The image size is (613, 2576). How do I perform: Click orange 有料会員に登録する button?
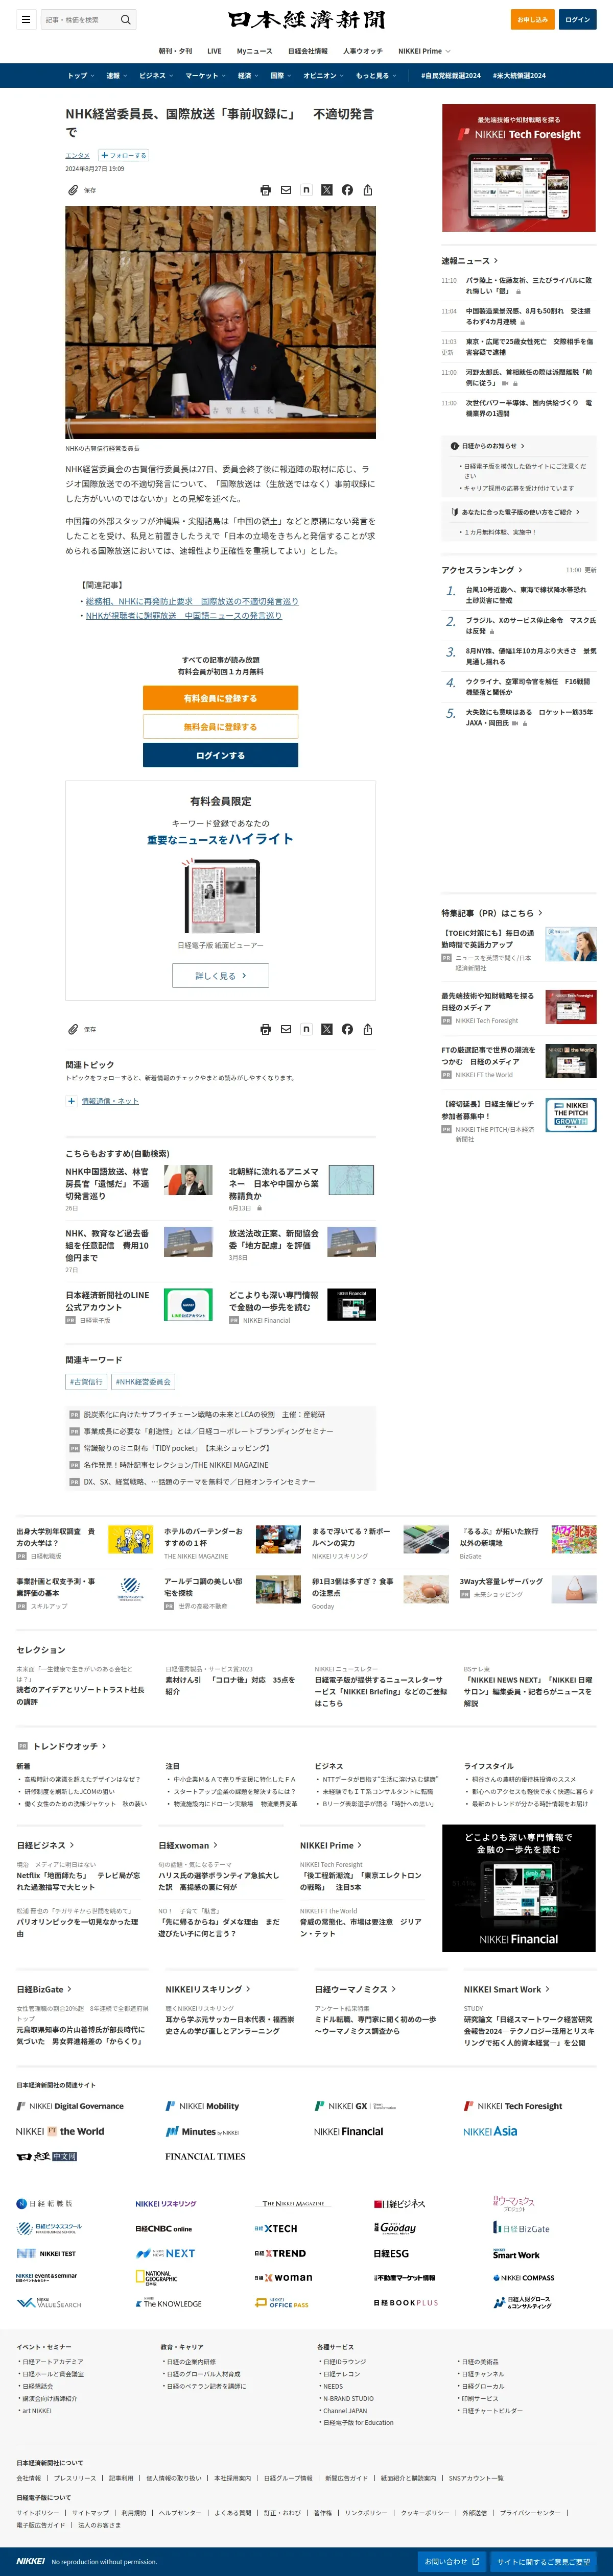220,698
